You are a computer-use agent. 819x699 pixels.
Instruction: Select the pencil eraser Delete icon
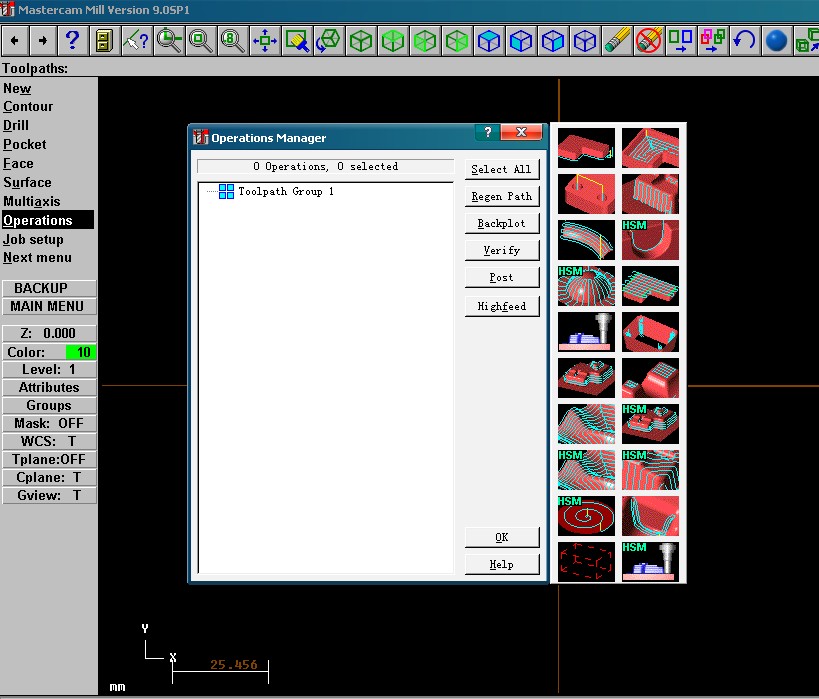617,40
